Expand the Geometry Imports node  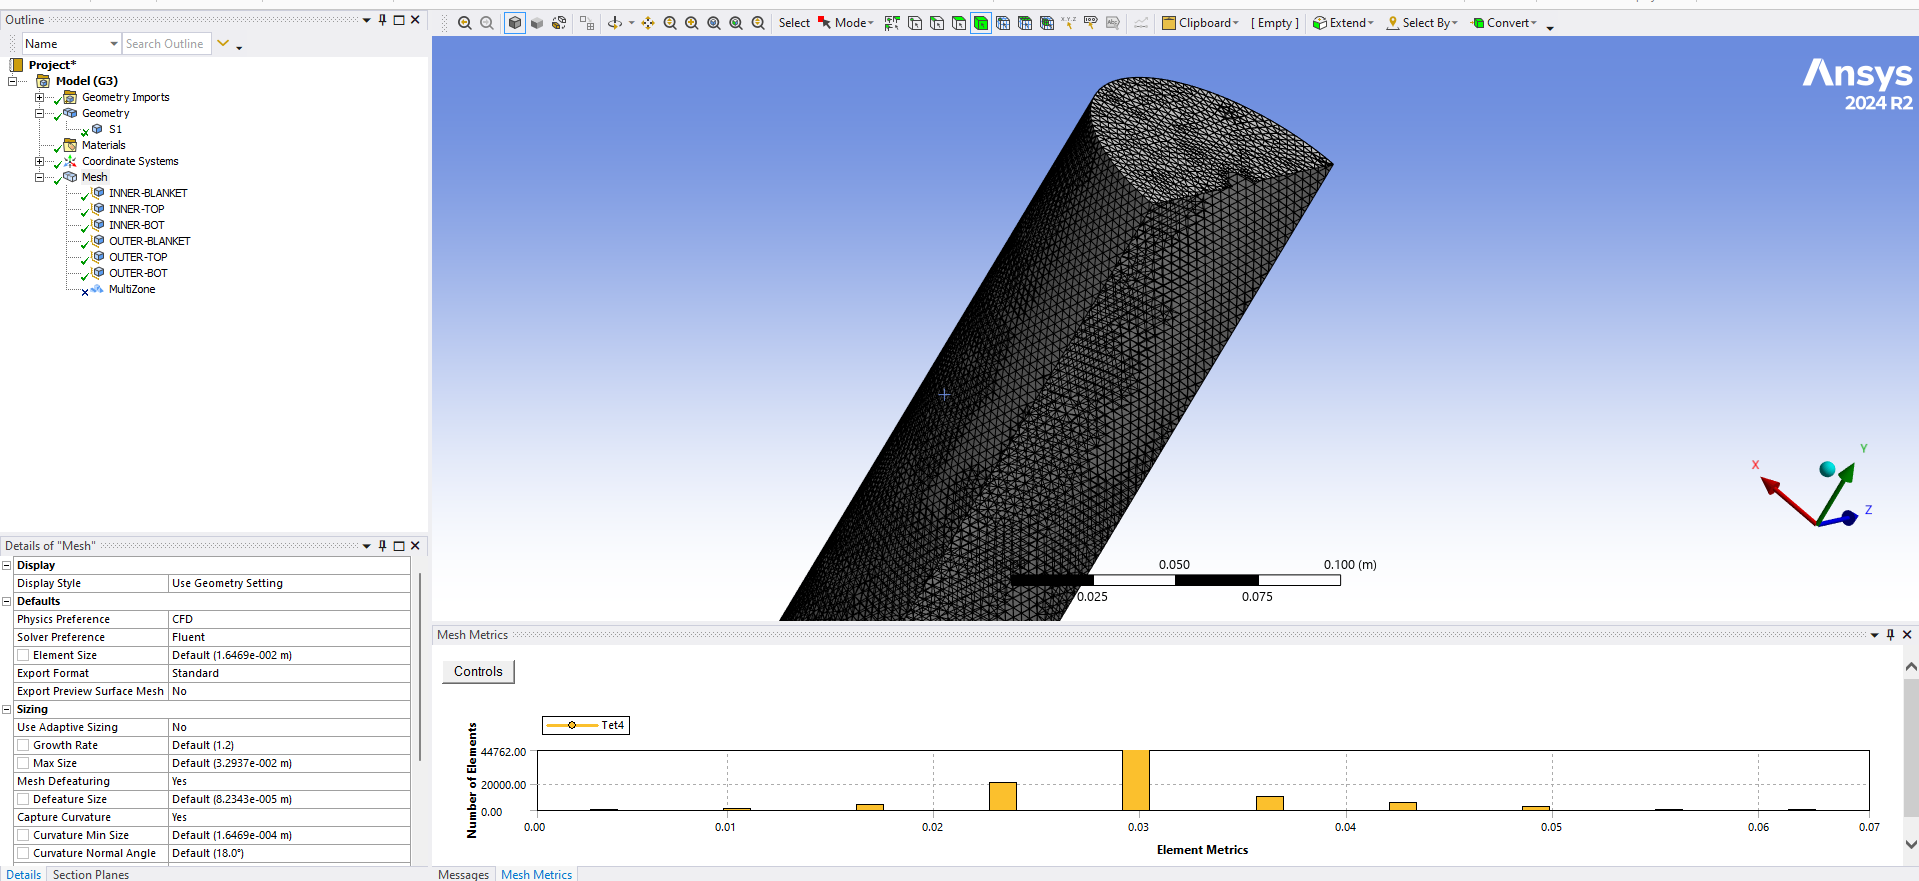[x=40, y=97]
